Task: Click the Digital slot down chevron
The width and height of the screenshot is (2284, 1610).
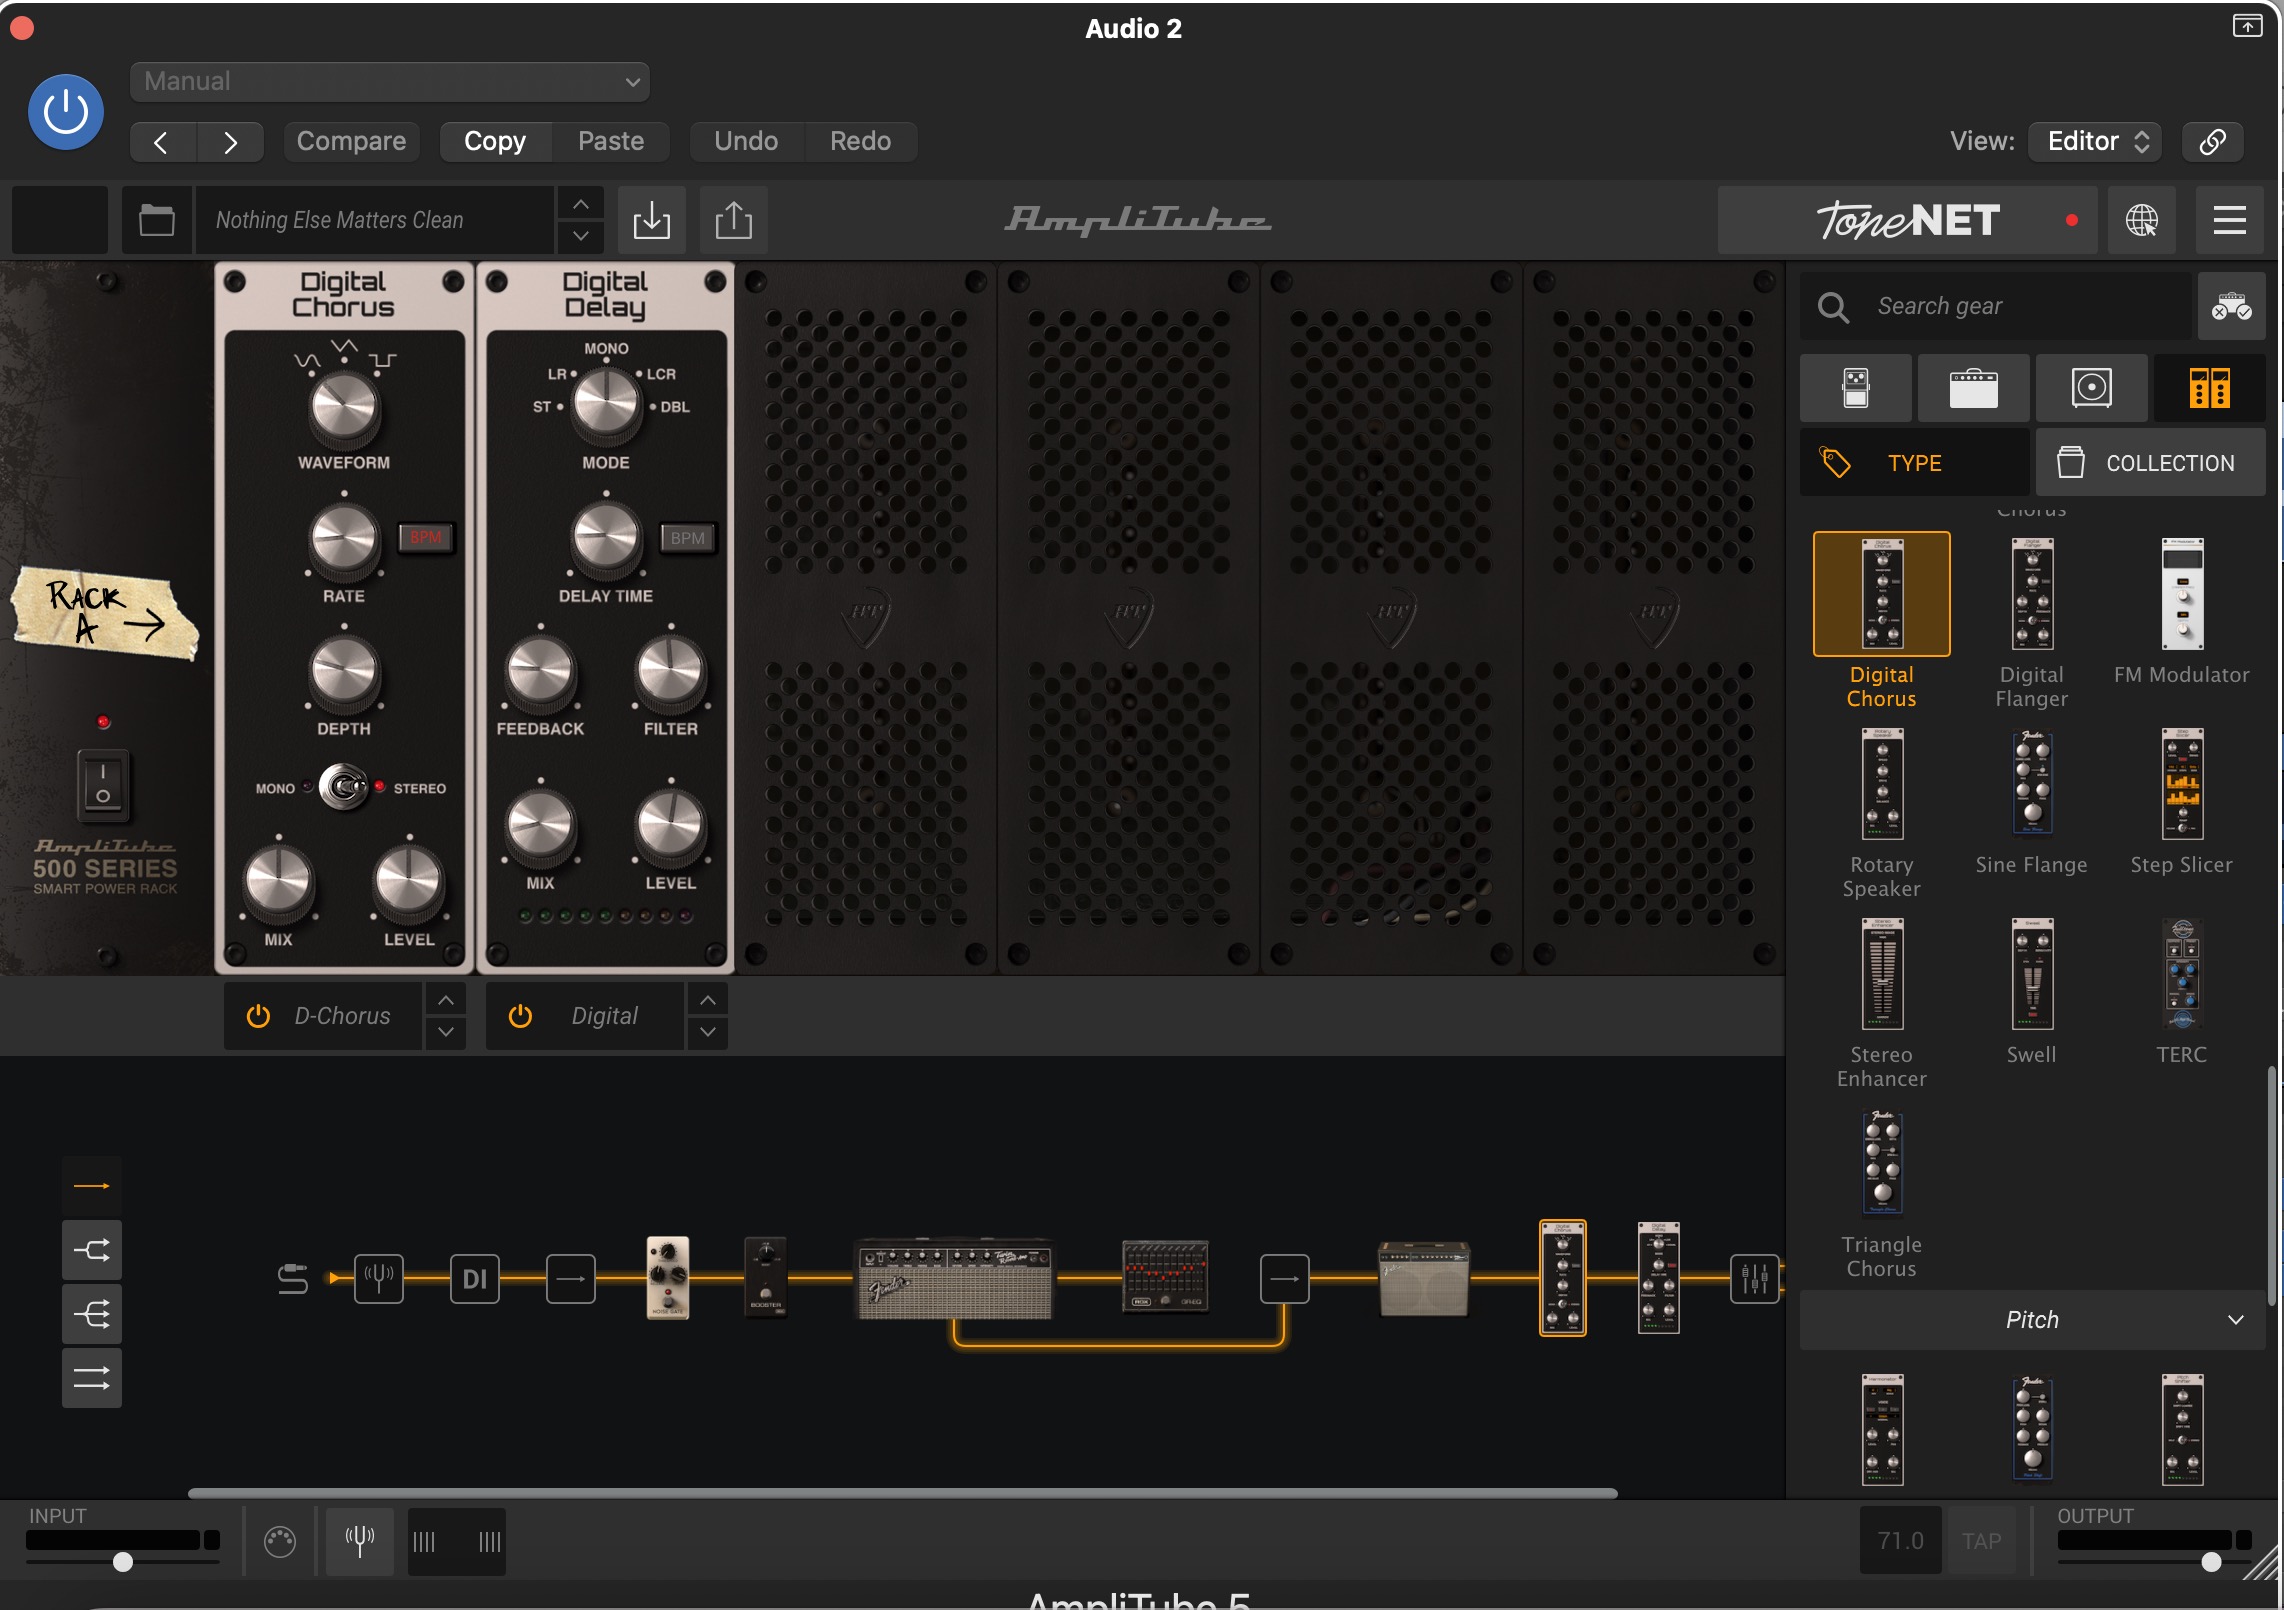Action: pyautogui.click(x=708, y=1032)
